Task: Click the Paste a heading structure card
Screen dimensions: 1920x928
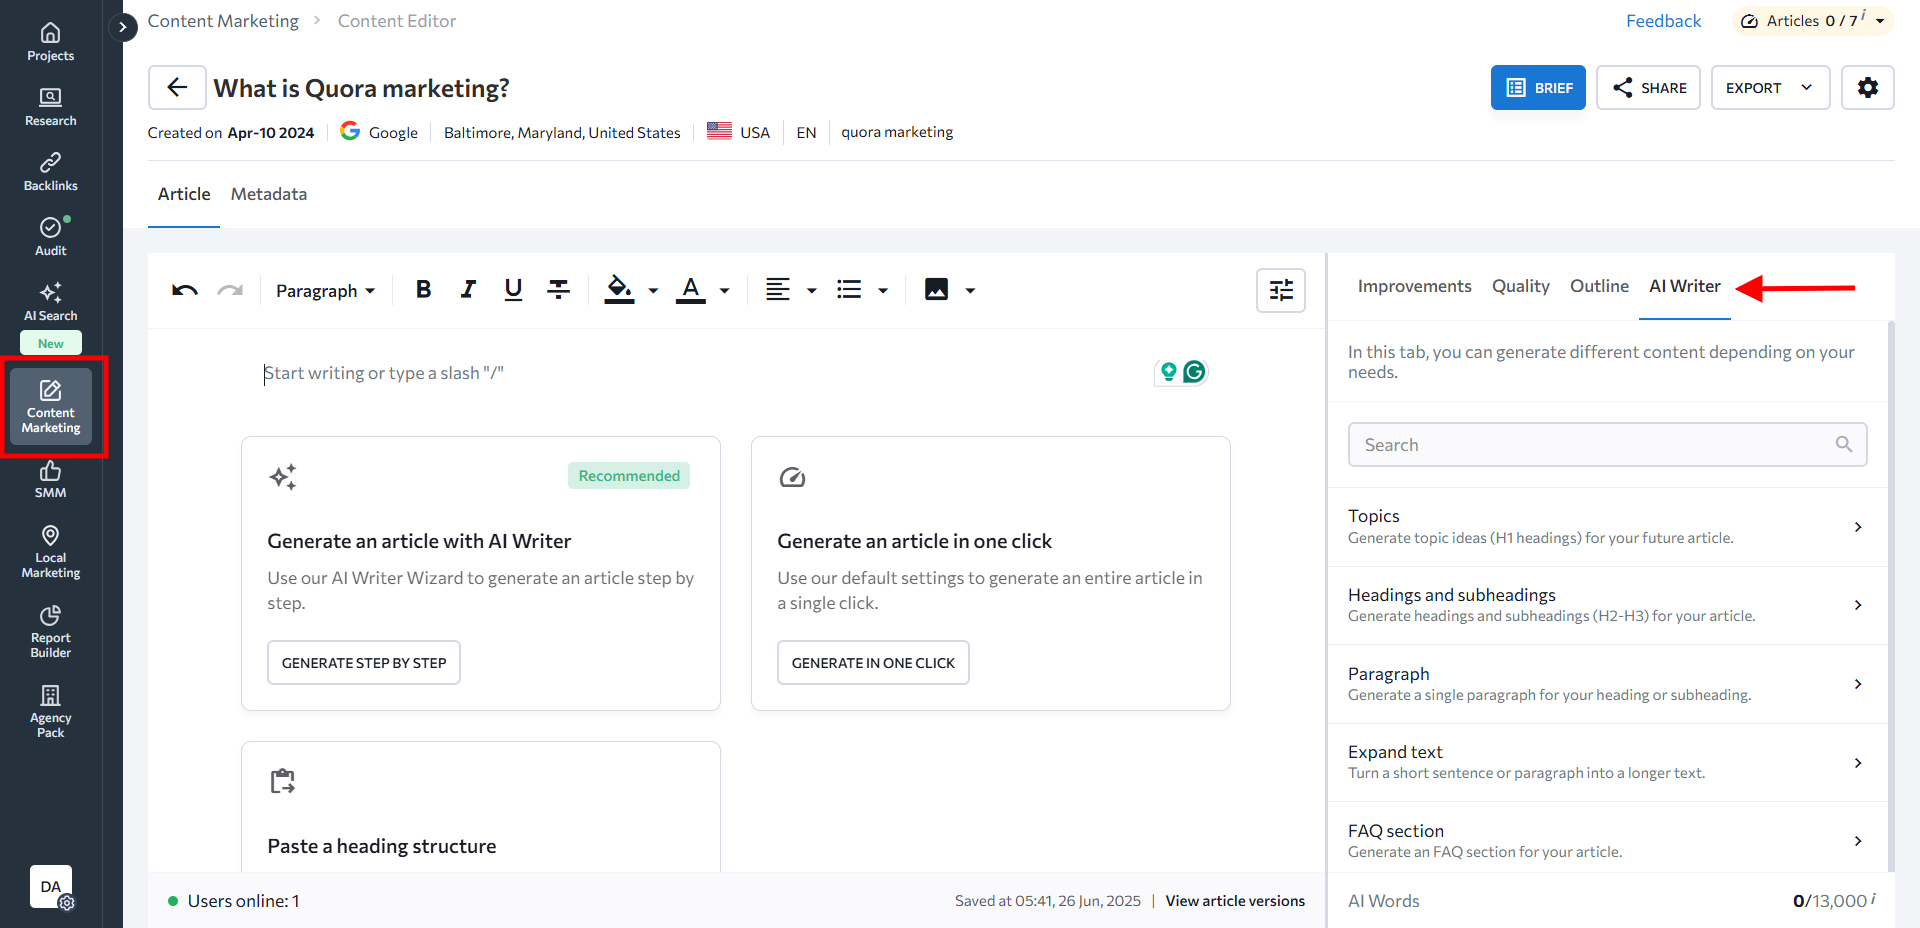Action: [481, 807]
